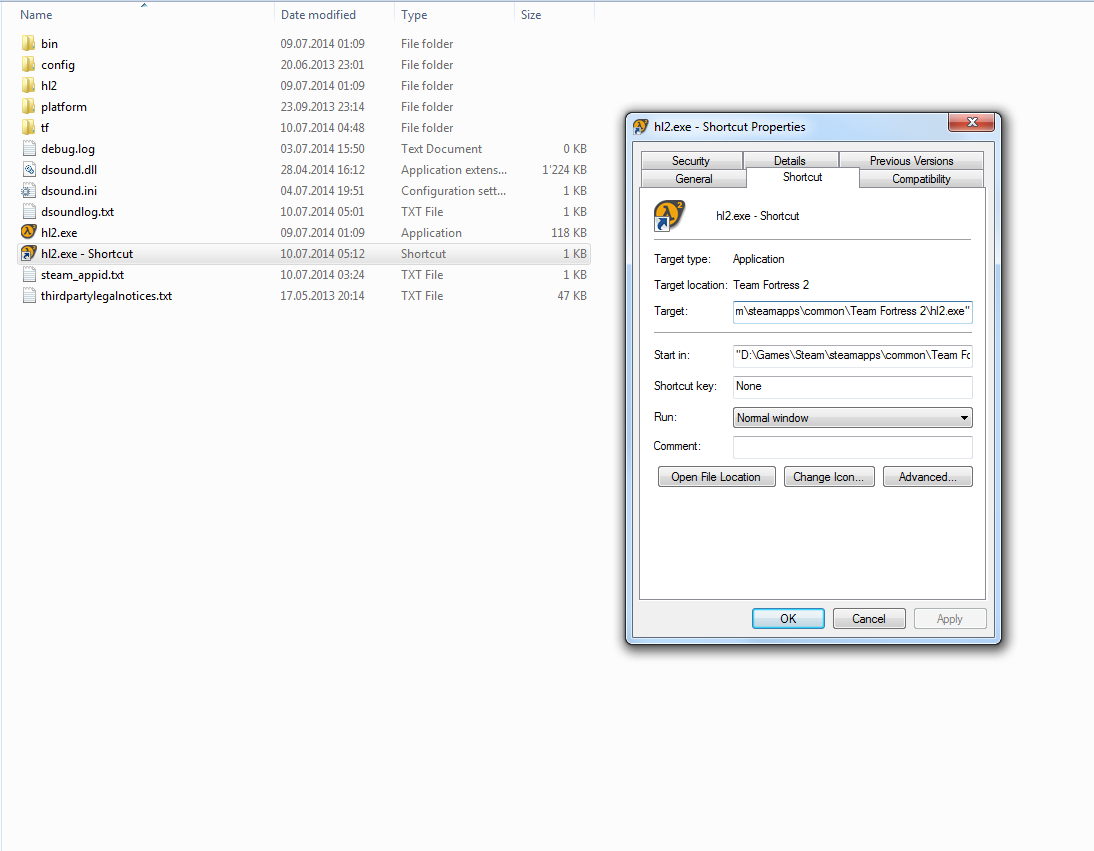Viewport: 1094px width, 851px height.
Task: Select the thirdpartylegalnotices.txt file icon
Action: (x=29, y=295)
